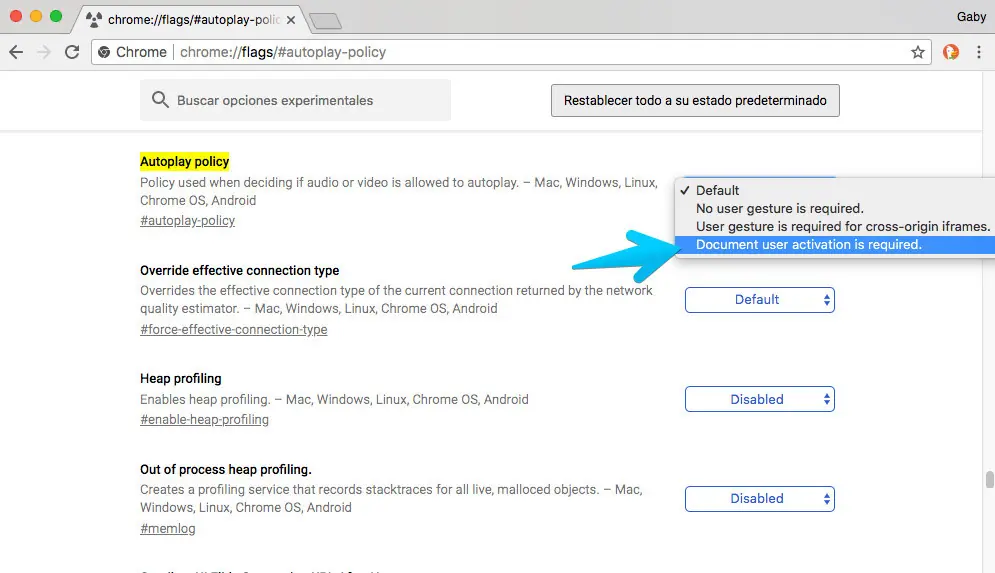This screenshot has height=573, width=995.
Task: Click the yellow minimize window button
Action: [36, 16]
